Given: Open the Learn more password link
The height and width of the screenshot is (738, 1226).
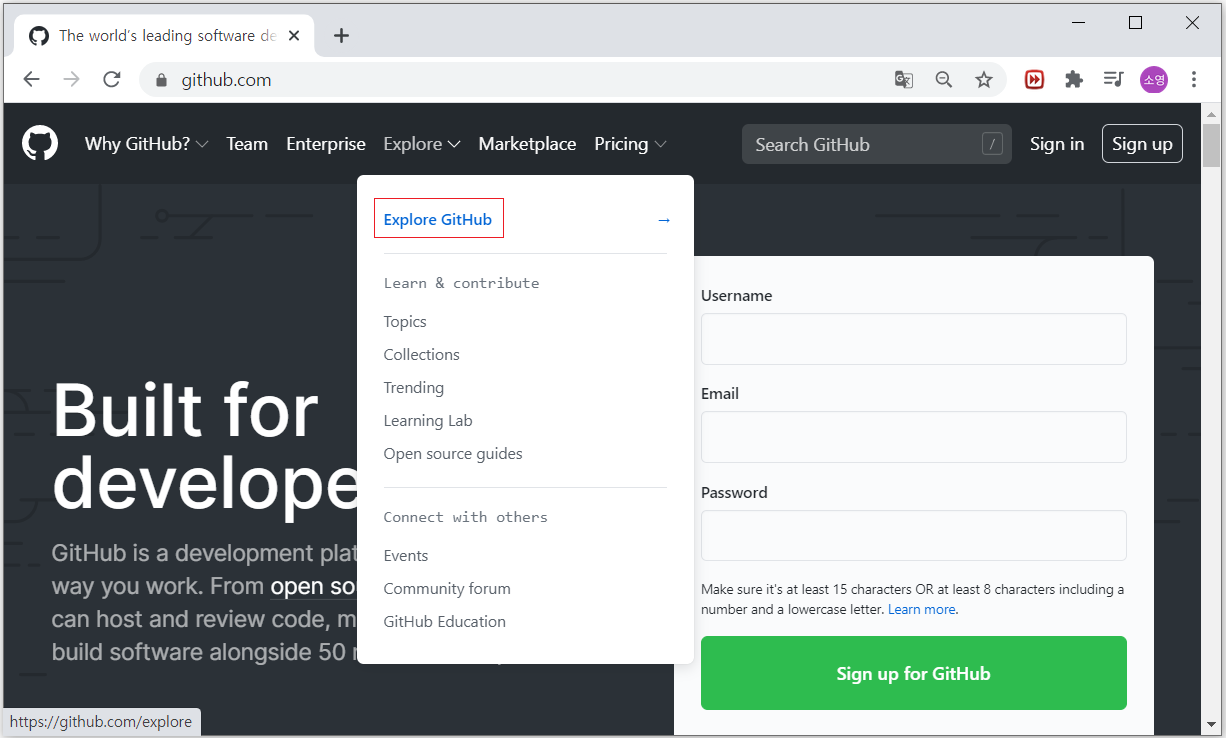Looking at the screenshot, I should [x=922, y=609].
